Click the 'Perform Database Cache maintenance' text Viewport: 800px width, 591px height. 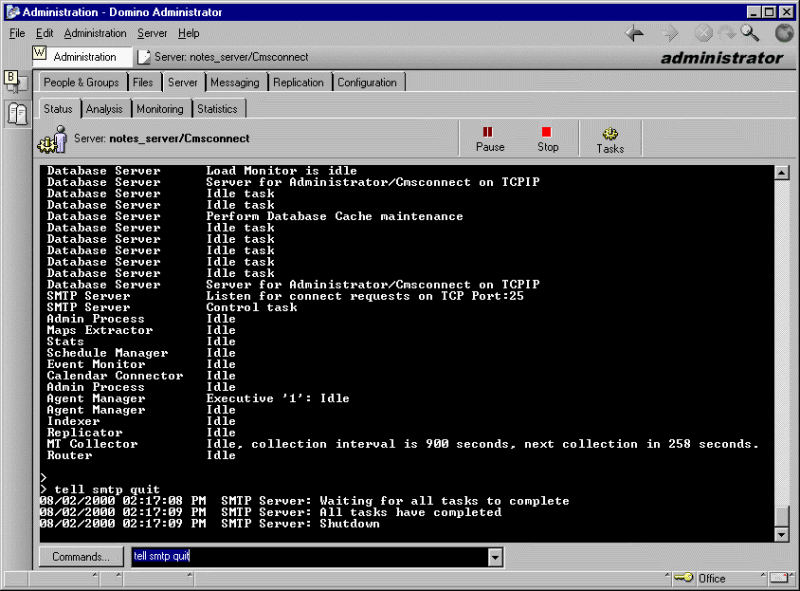[x=335, y=216]
